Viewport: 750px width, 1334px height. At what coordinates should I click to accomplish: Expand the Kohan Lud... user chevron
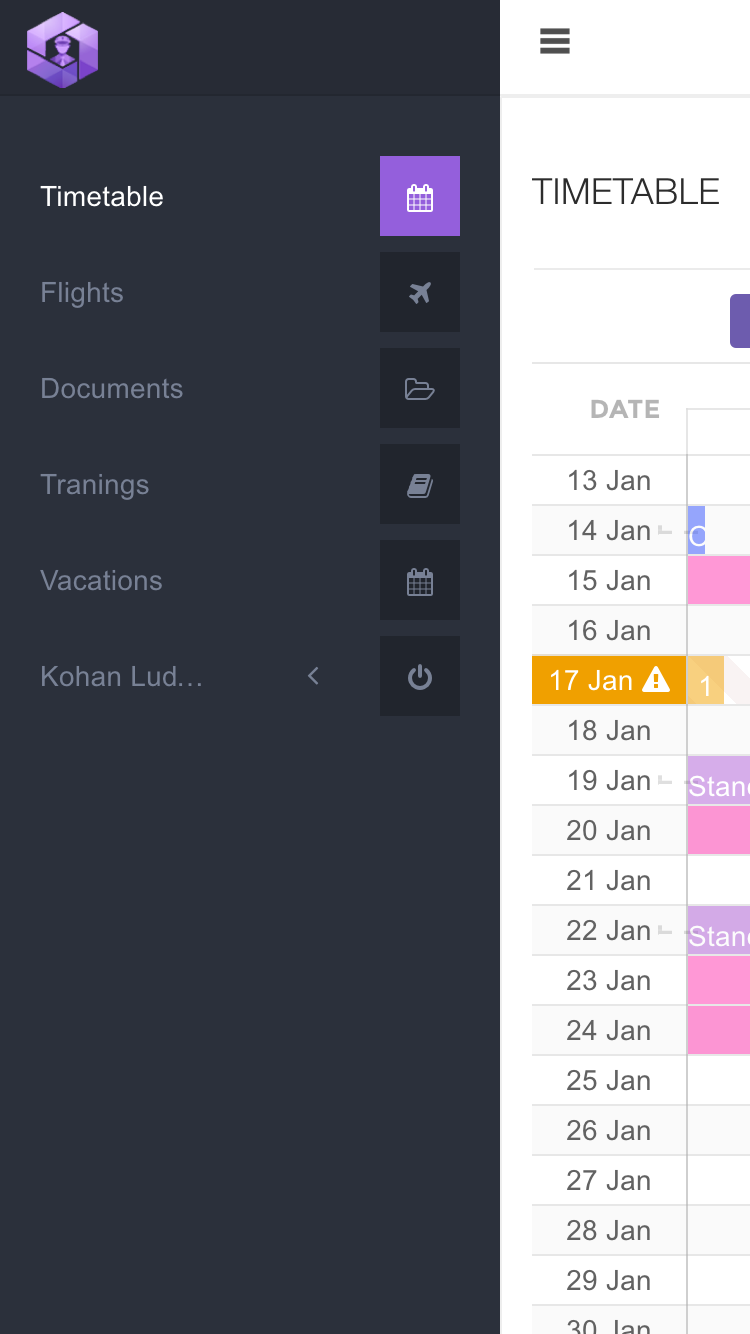point(313,676)
